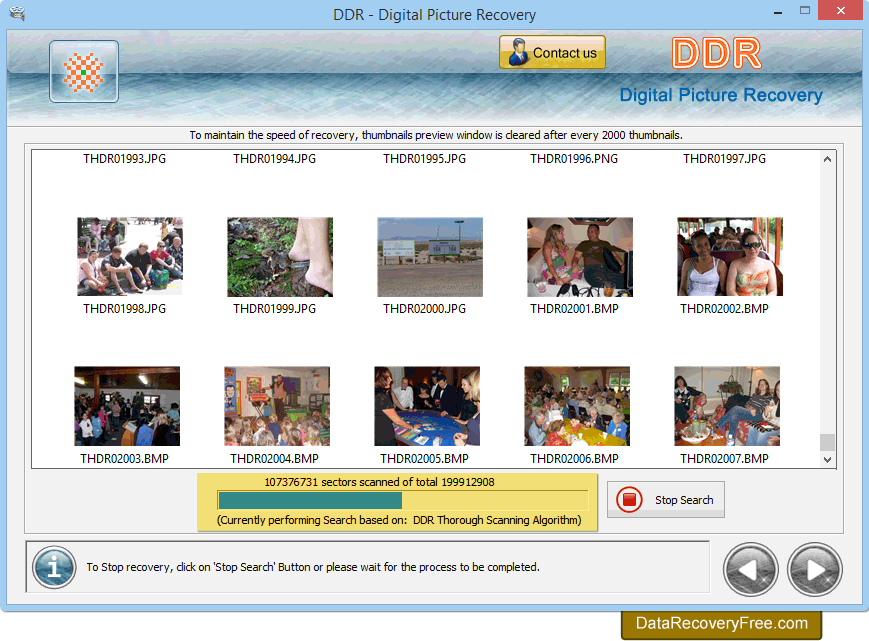
Task: Click the Stop Search button
Action: pyautogui.click(x=666, y=500)
